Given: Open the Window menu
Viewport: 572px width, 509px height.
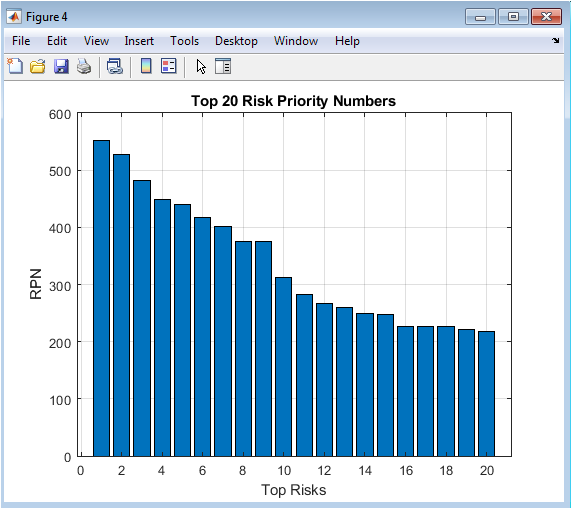Looking at the screenshot, I should [296, 41].
